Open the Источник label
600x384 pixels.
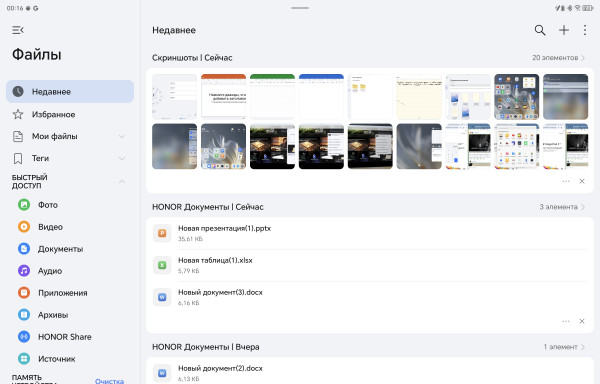pos(57,359)
